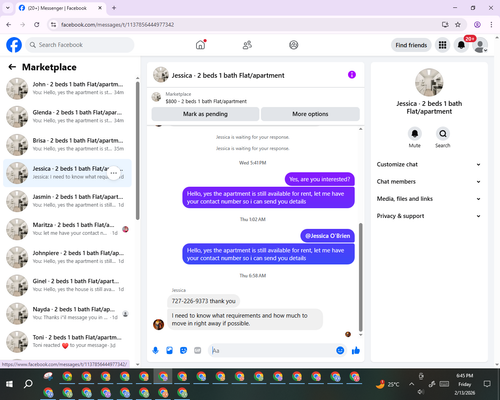This screenshot has height=400, width=500.
Task: Click the conversation list scrollbar
Action: [x=138, y=151]
